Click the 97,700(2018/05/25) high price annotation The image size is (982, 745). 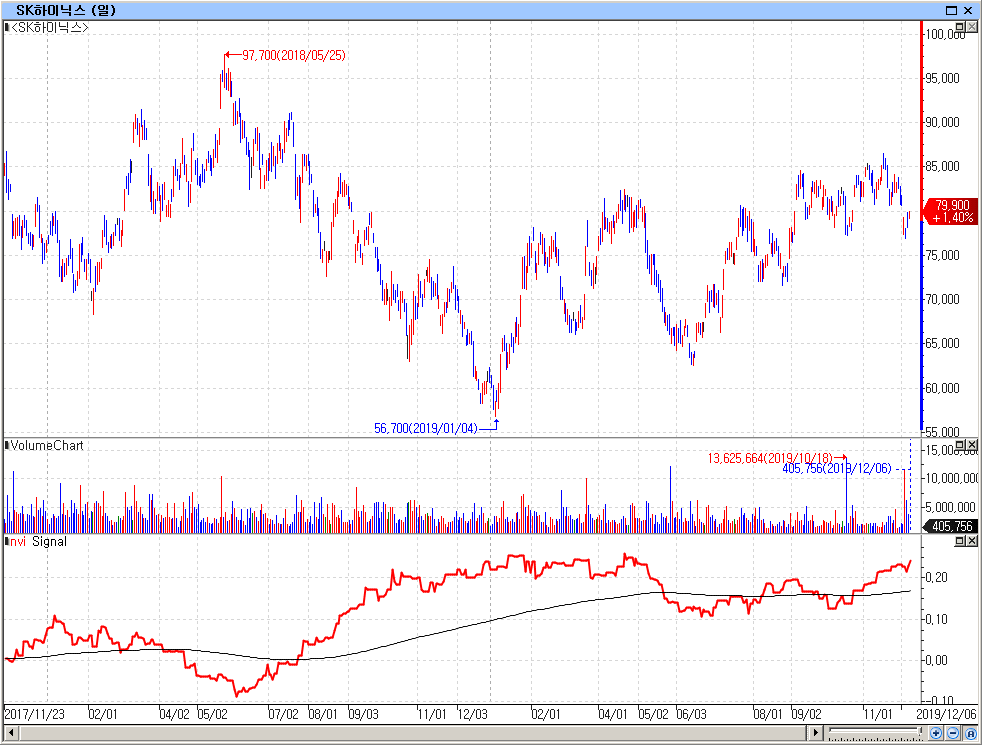pyautogui.click(x=294, y=55)
